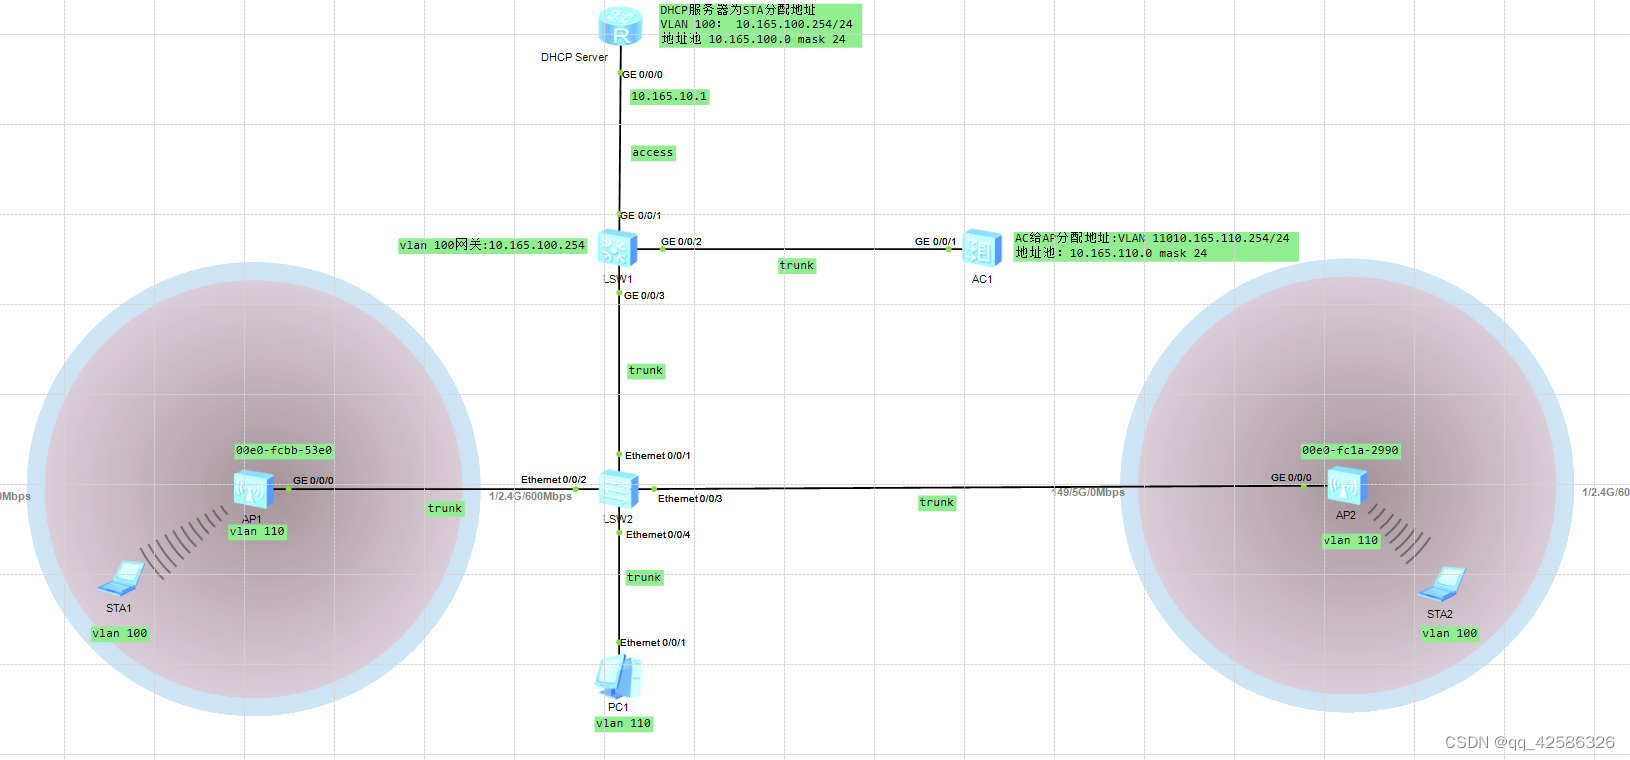Viewport: 1630px width, 760px height.
Task: Click the 1/2.4G/600Mbps radio label
Action: coord(531,497)
